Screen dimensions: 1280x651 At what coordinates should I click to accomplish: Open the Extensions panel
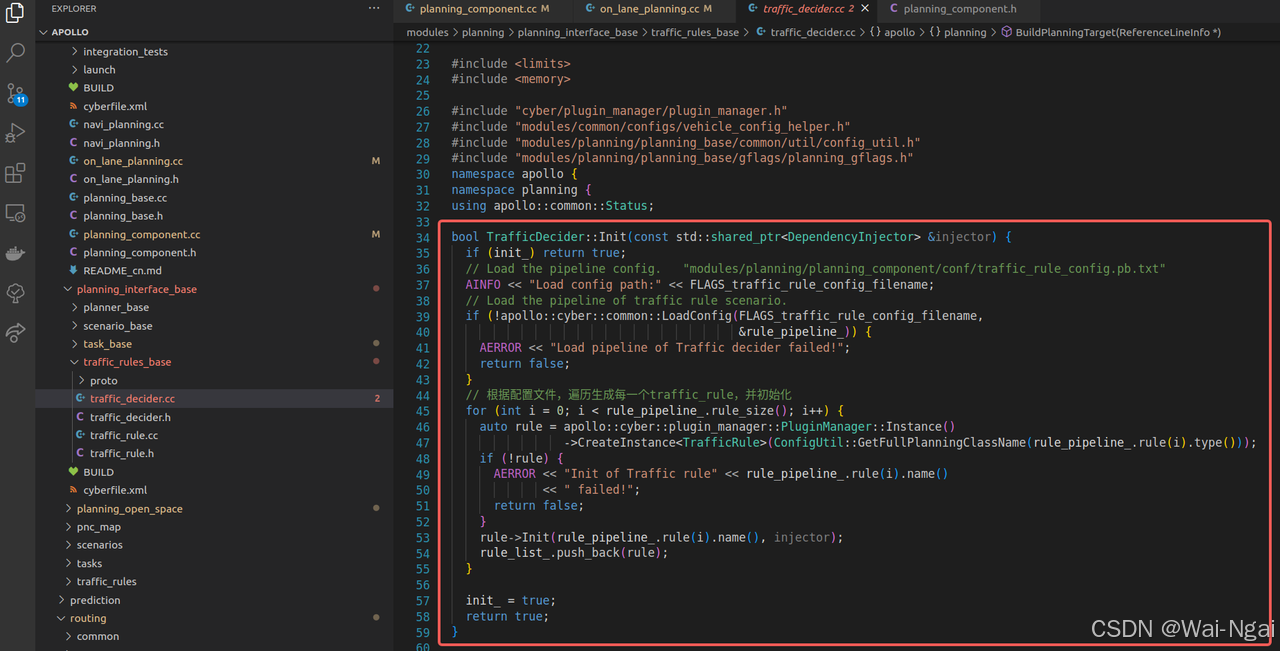(15, 172)
